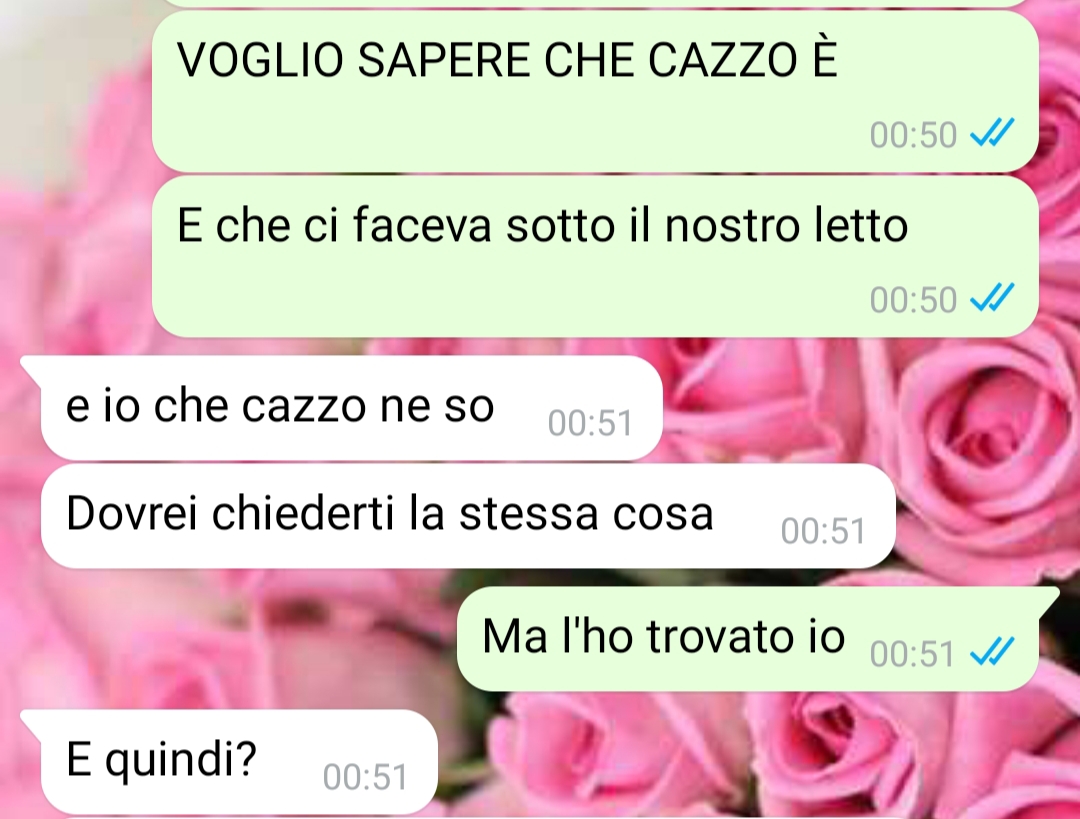
Task: Click 00:50 timestamp on VOGLIO SAPERE message
Action: 913,135
